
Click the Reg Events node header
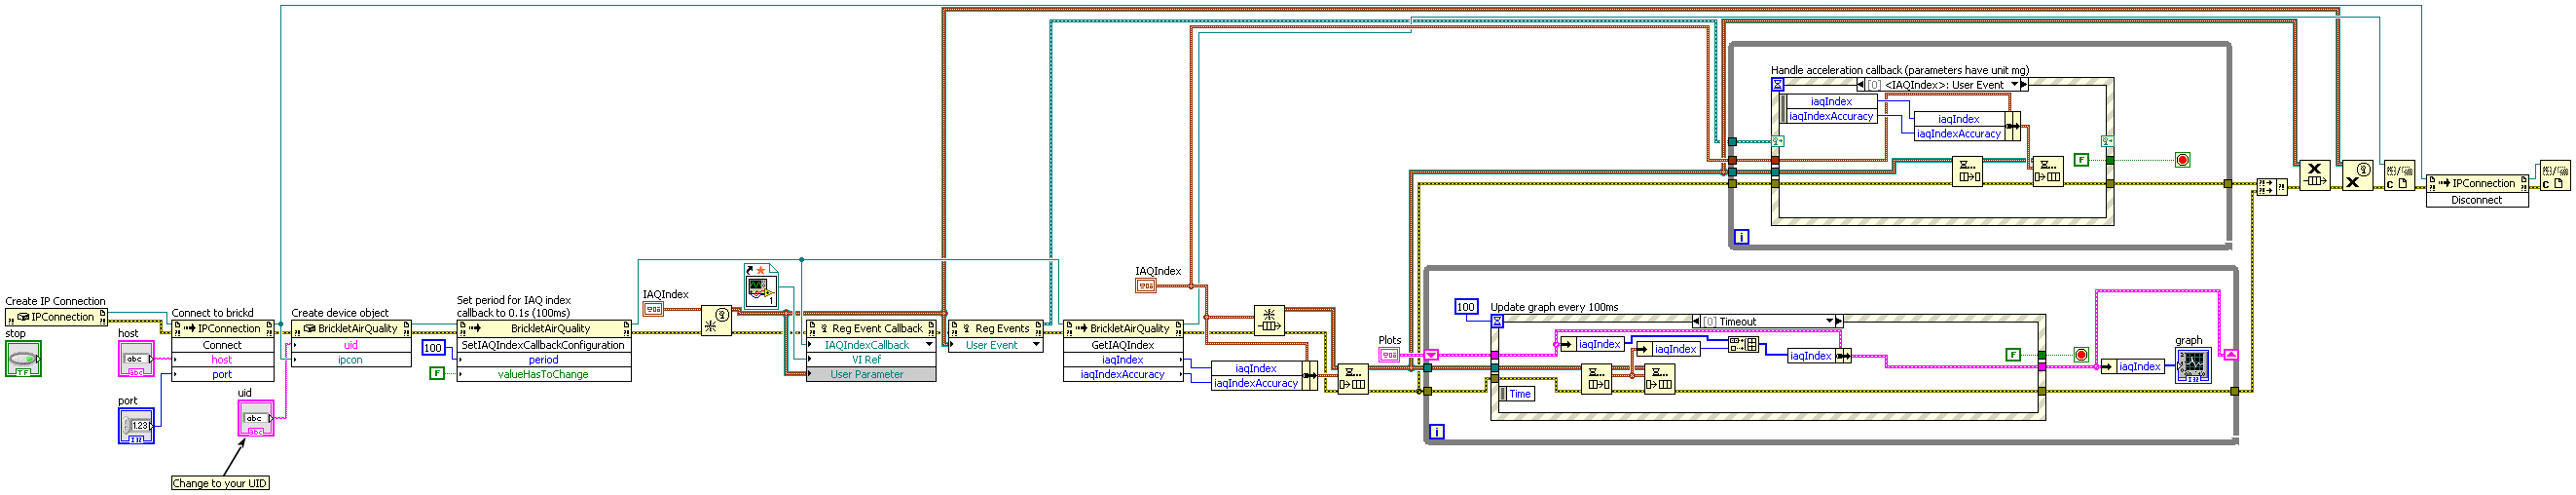point(995,328)
